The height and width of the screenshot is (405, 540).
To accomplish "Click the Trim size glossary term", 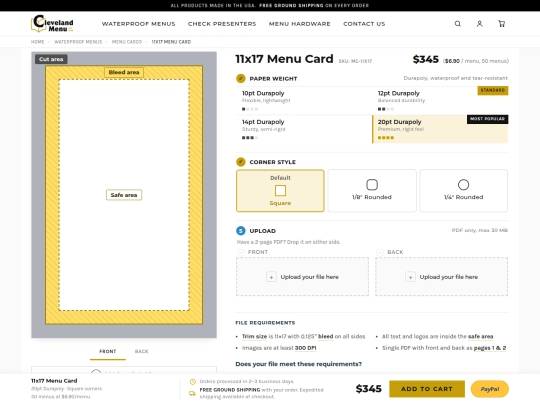I will point(255,336).
